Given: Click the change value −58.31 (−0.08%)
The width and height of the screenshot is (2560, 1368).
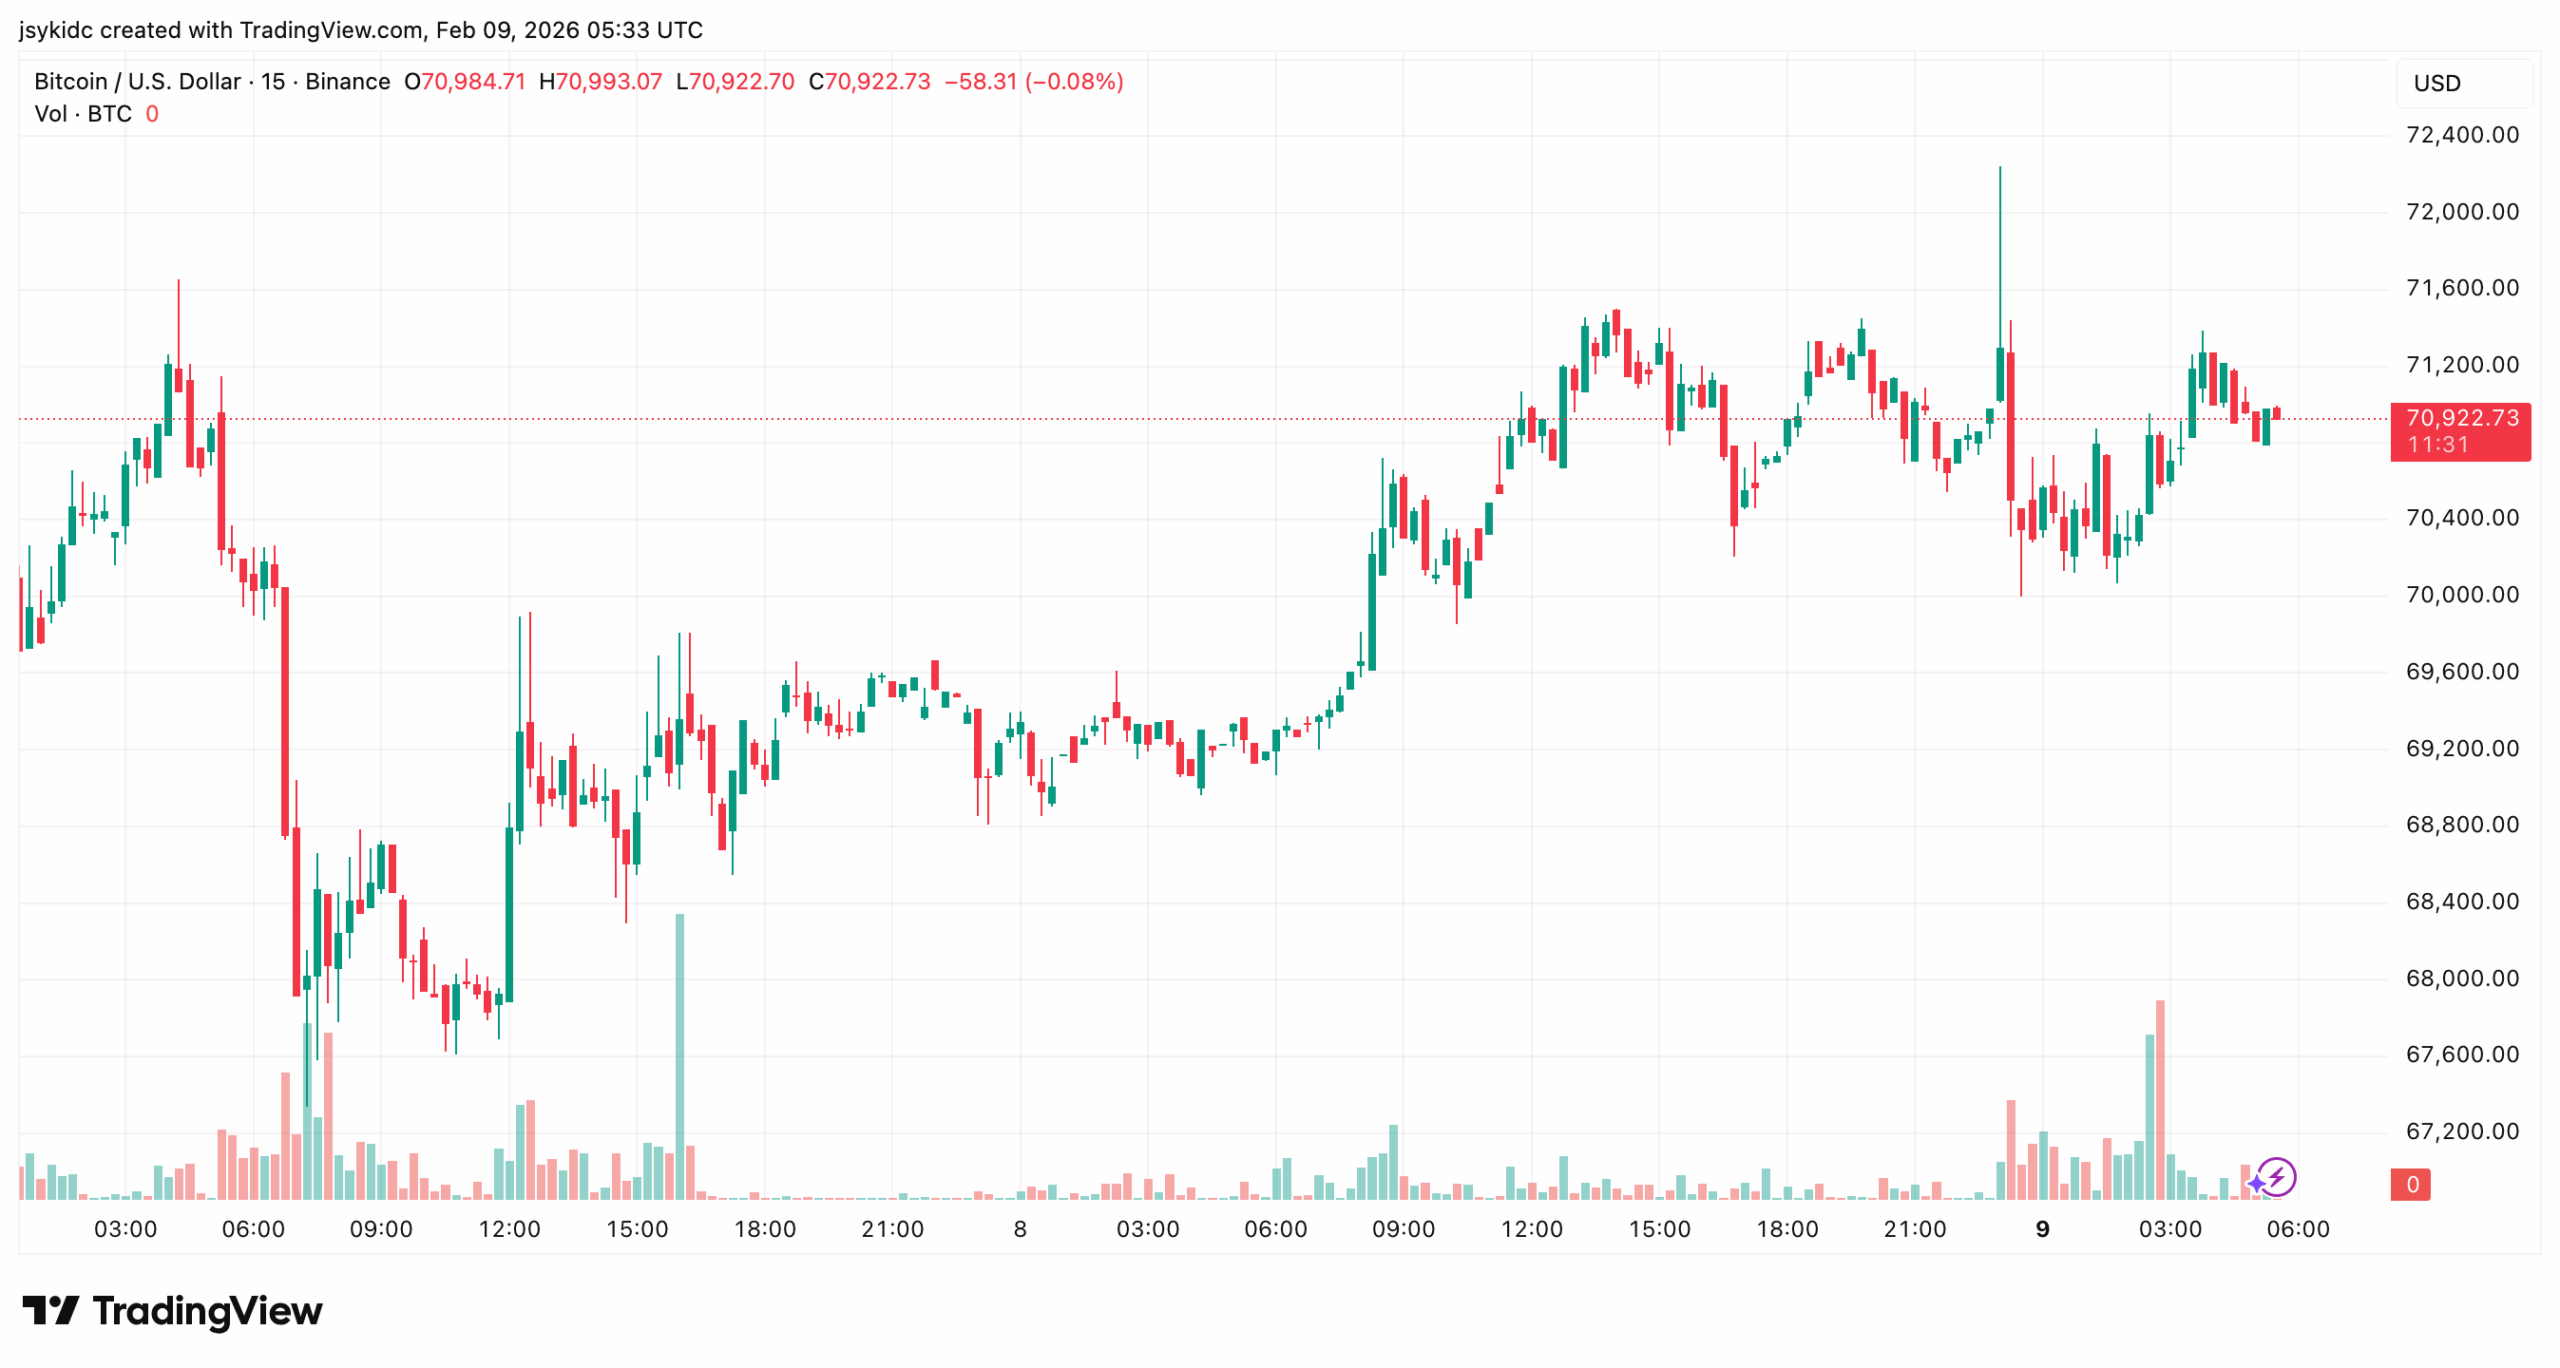Looking at the screenshot, I should coord(1035,82).
